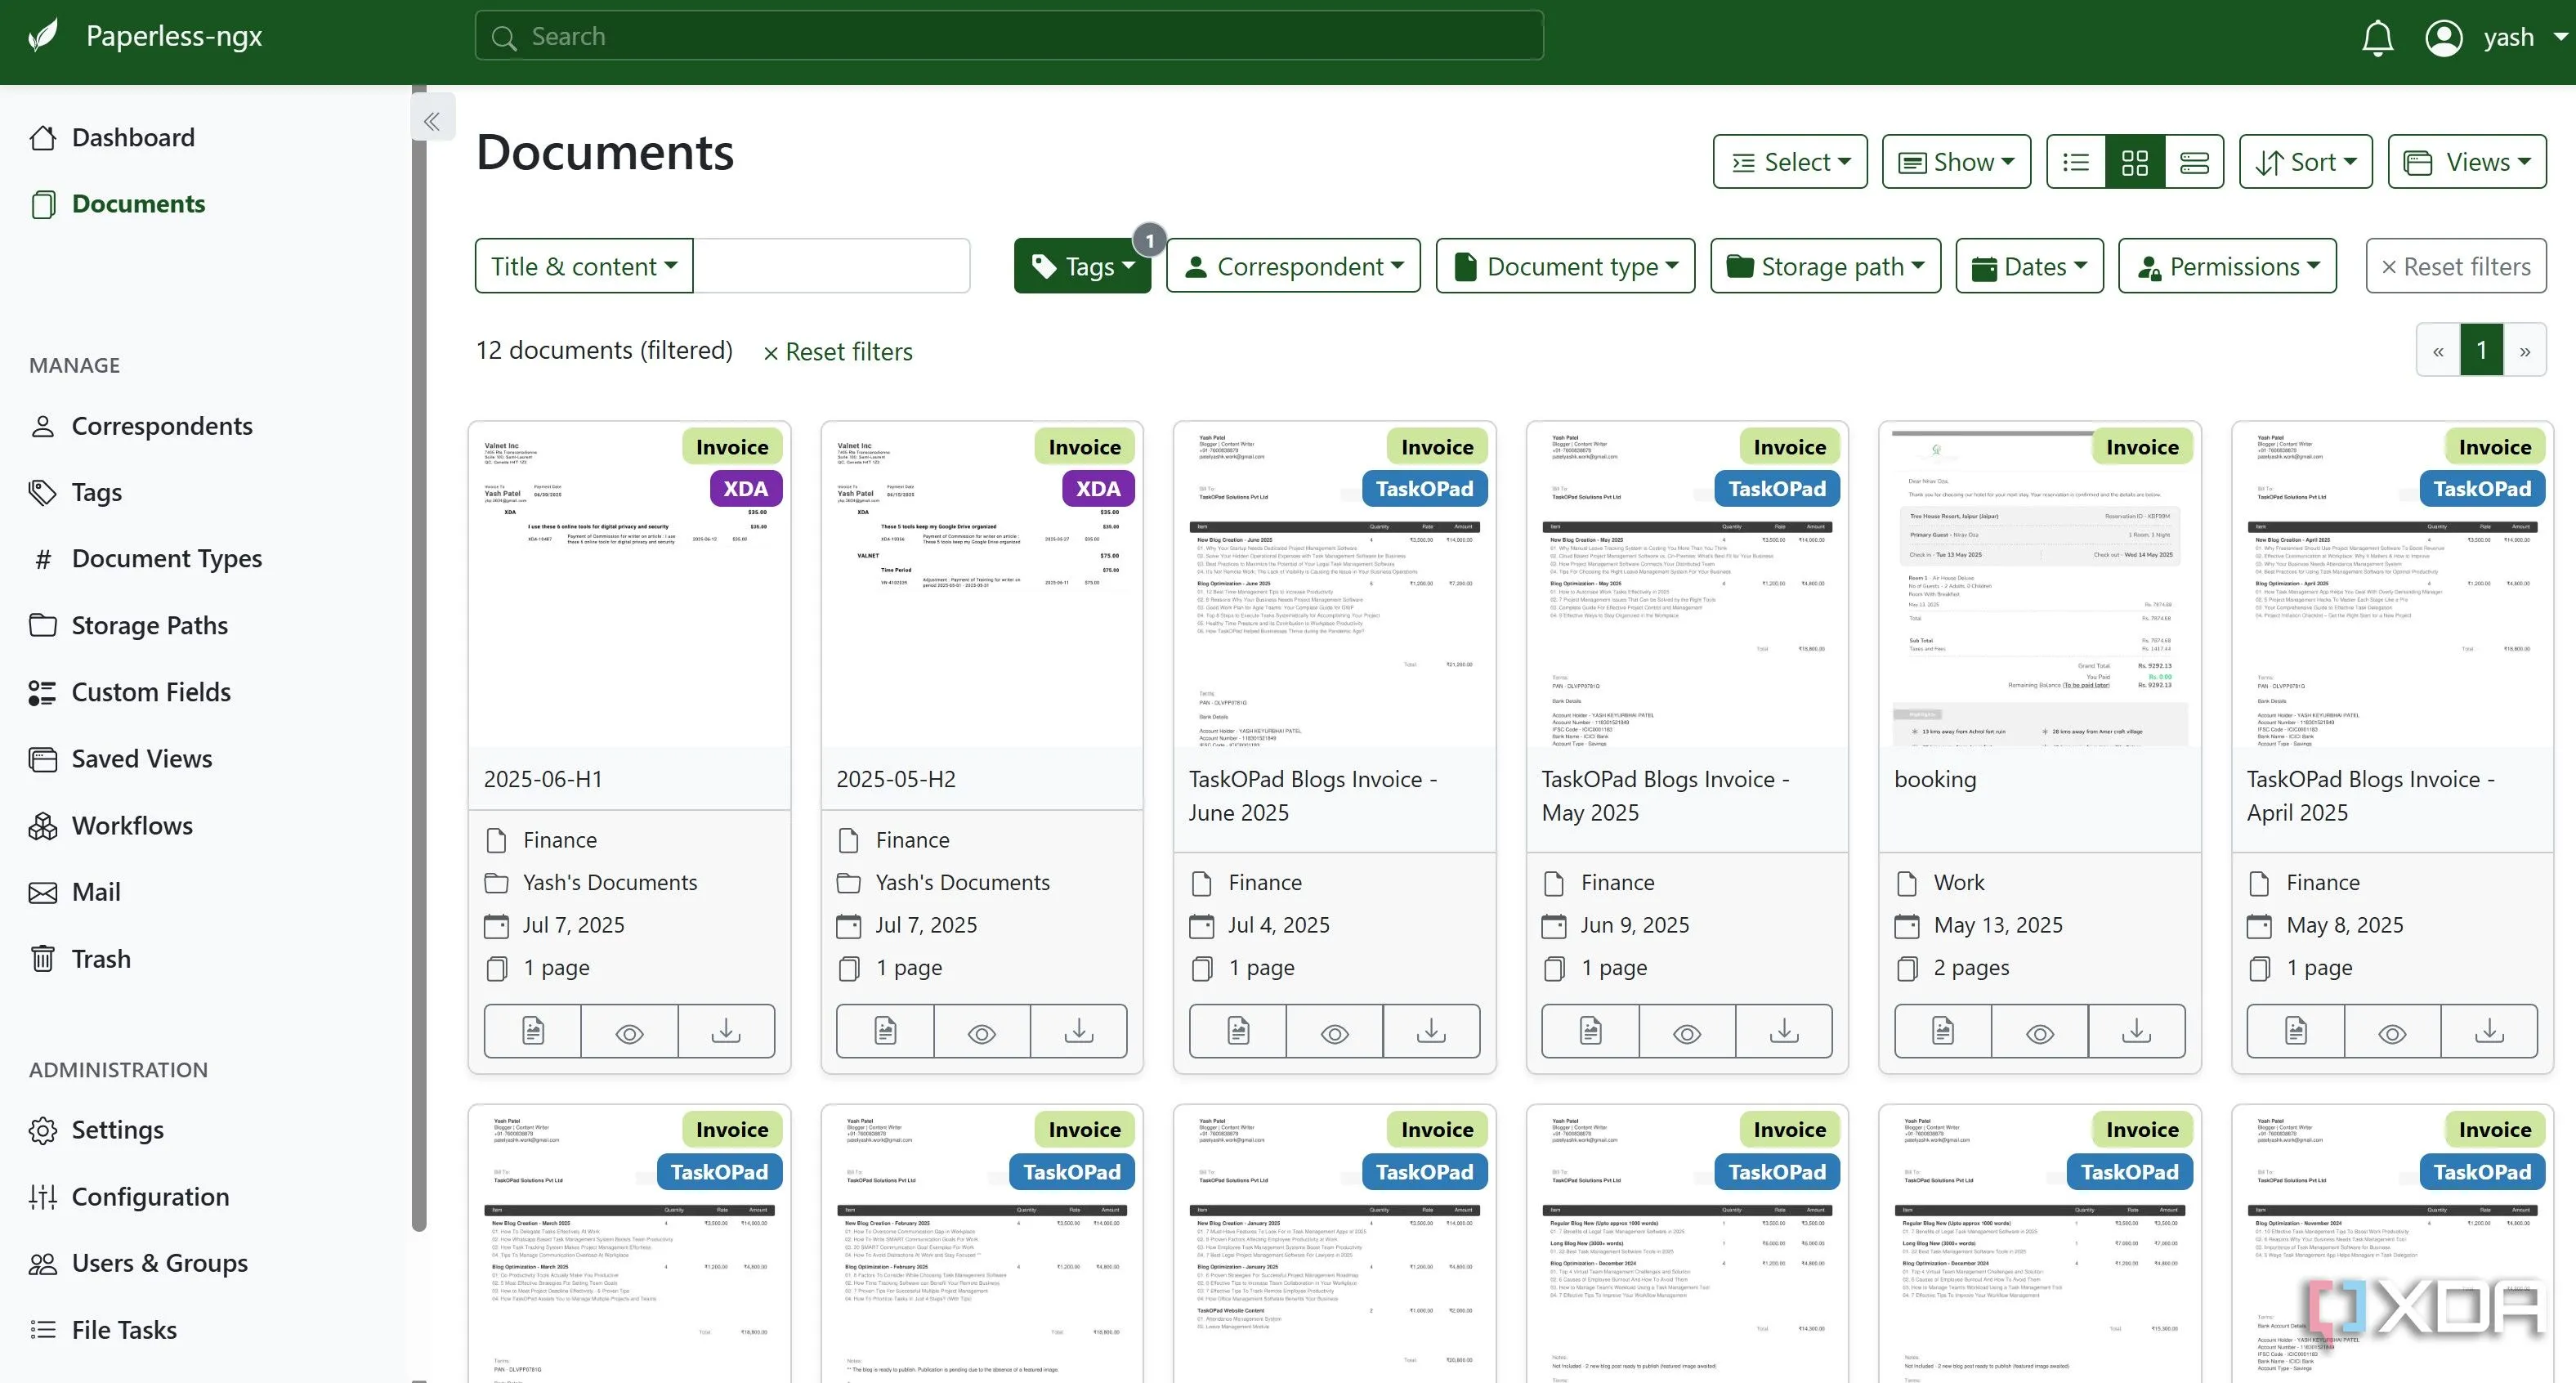
Task: Select page 1 in the pagination control
Action: [x=2481, y=349]
